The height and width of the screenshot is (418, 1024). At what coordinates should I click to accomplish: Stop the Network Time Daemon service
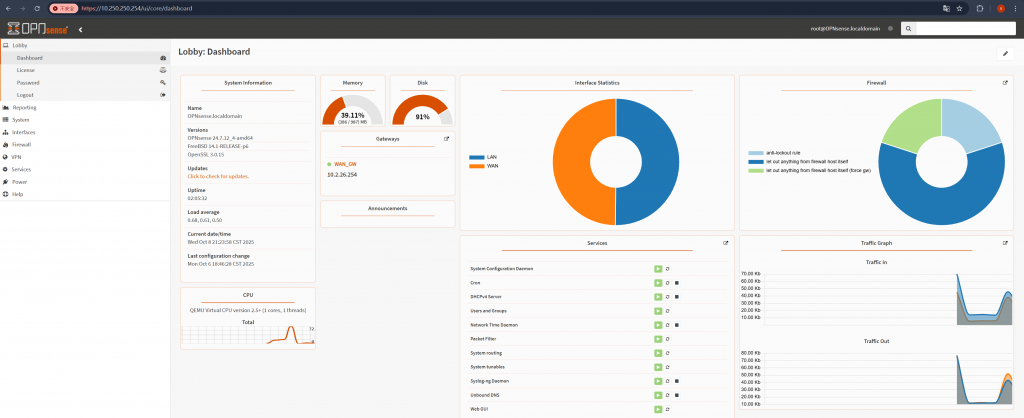(677, 325)
